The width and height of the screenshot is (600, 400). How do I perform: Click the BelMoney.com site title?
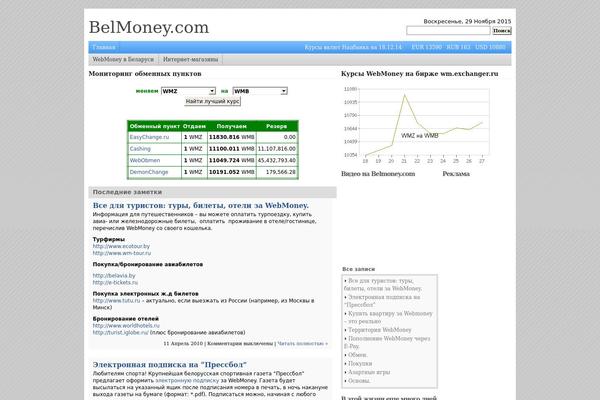coord(149,28)
